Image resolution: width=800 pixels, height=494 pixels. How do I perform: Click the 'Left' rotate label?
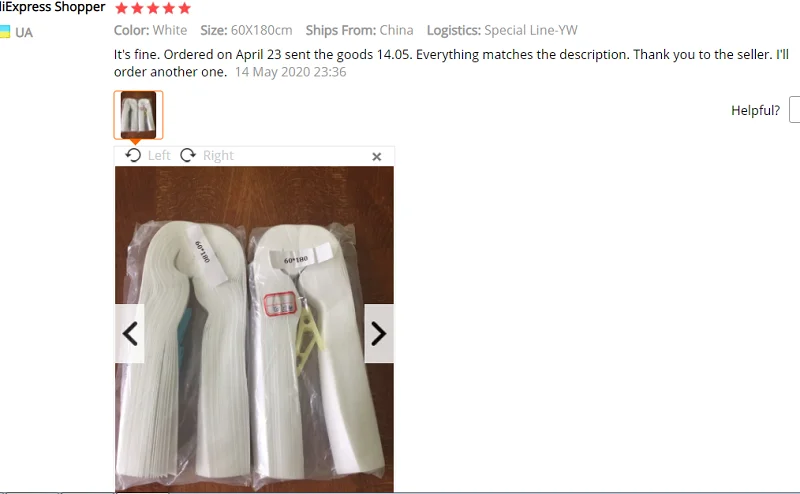[159, 155]
